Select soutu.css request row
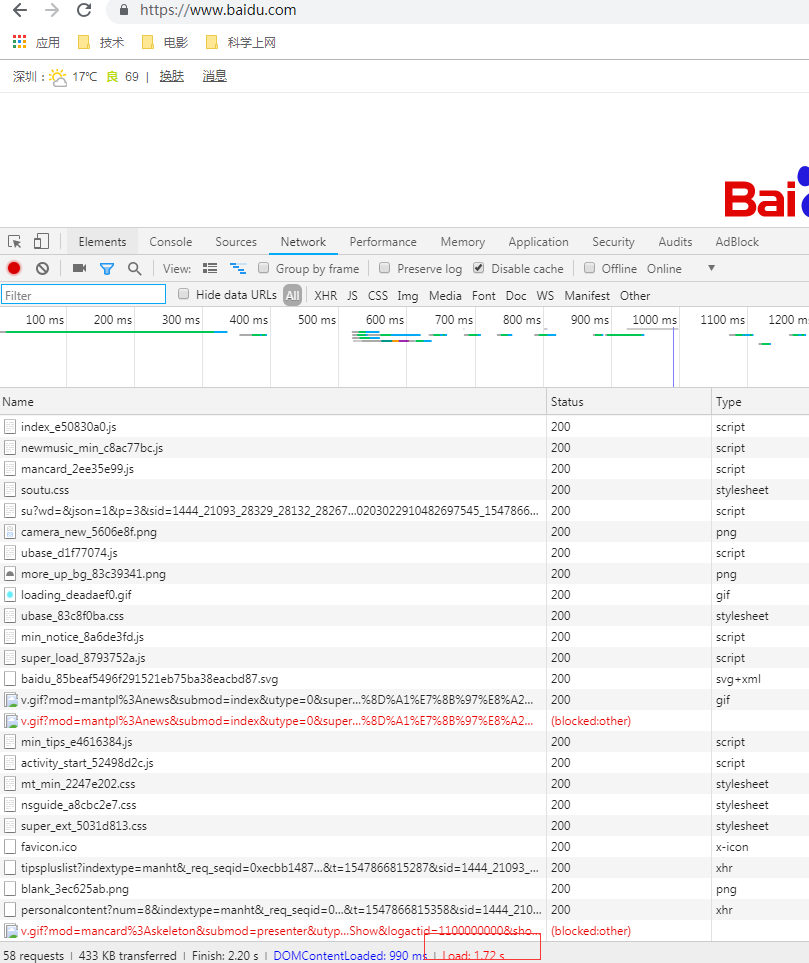 404,489
